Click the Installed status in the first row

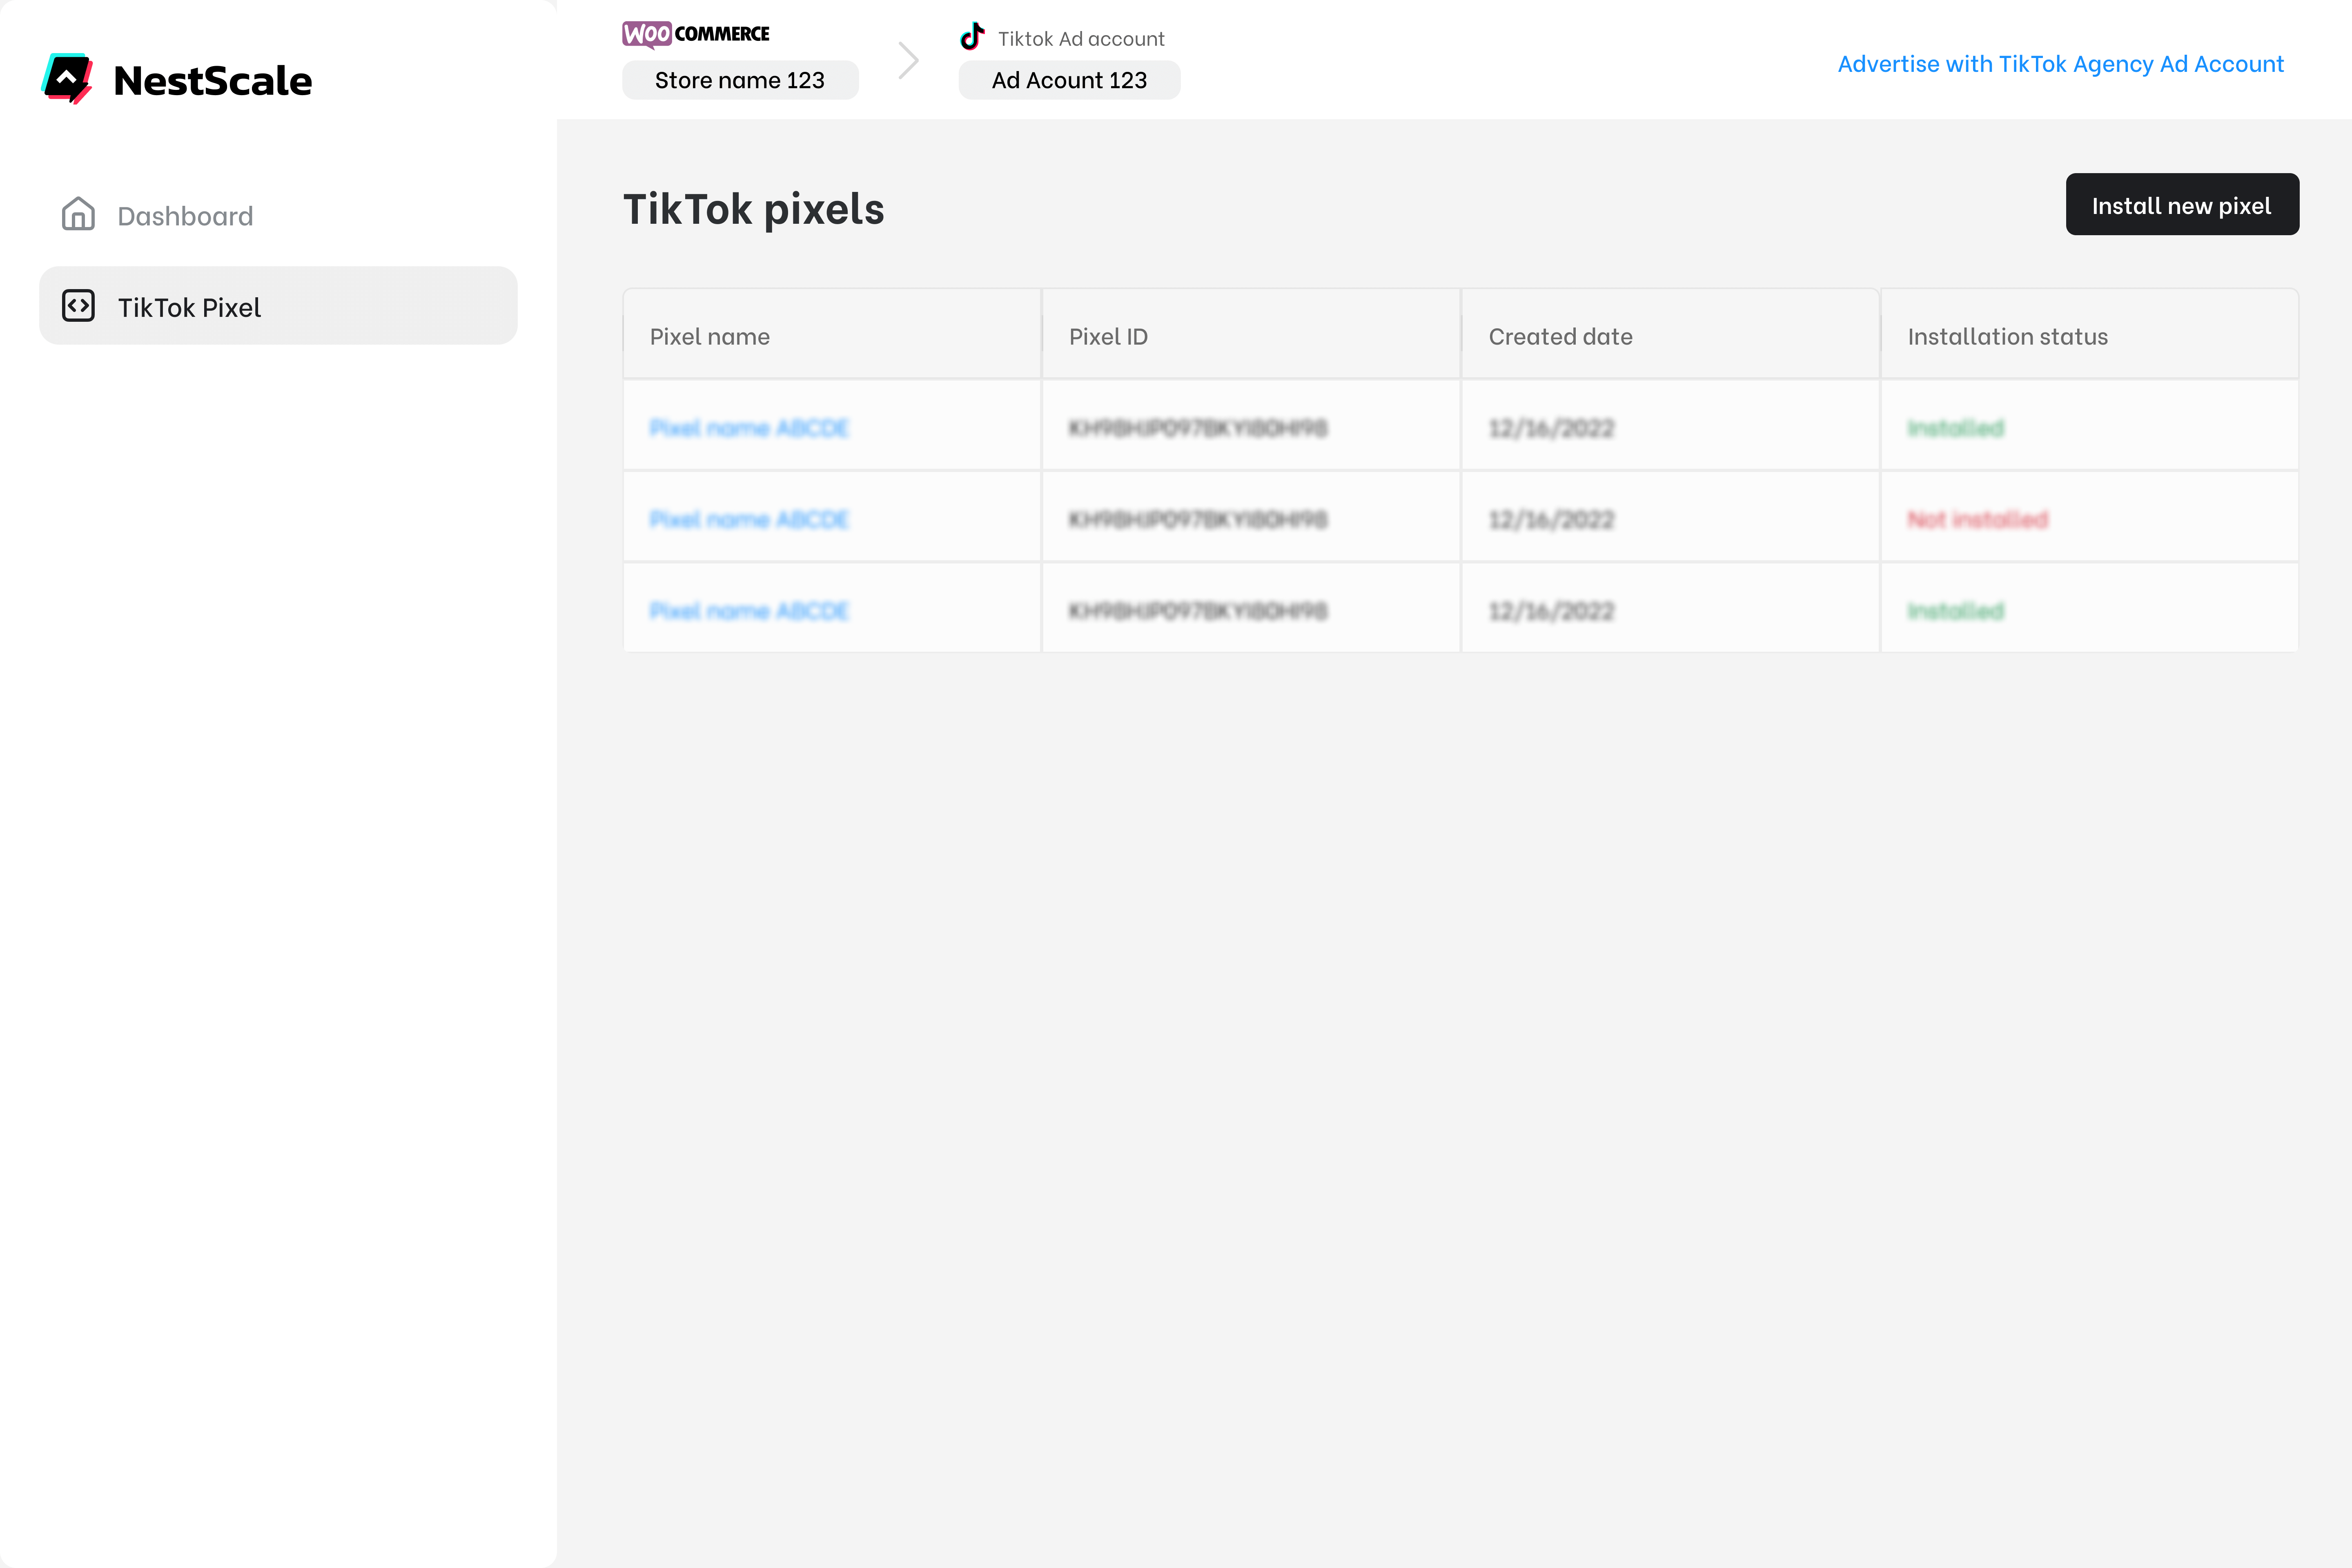(x=1955, y=428)
